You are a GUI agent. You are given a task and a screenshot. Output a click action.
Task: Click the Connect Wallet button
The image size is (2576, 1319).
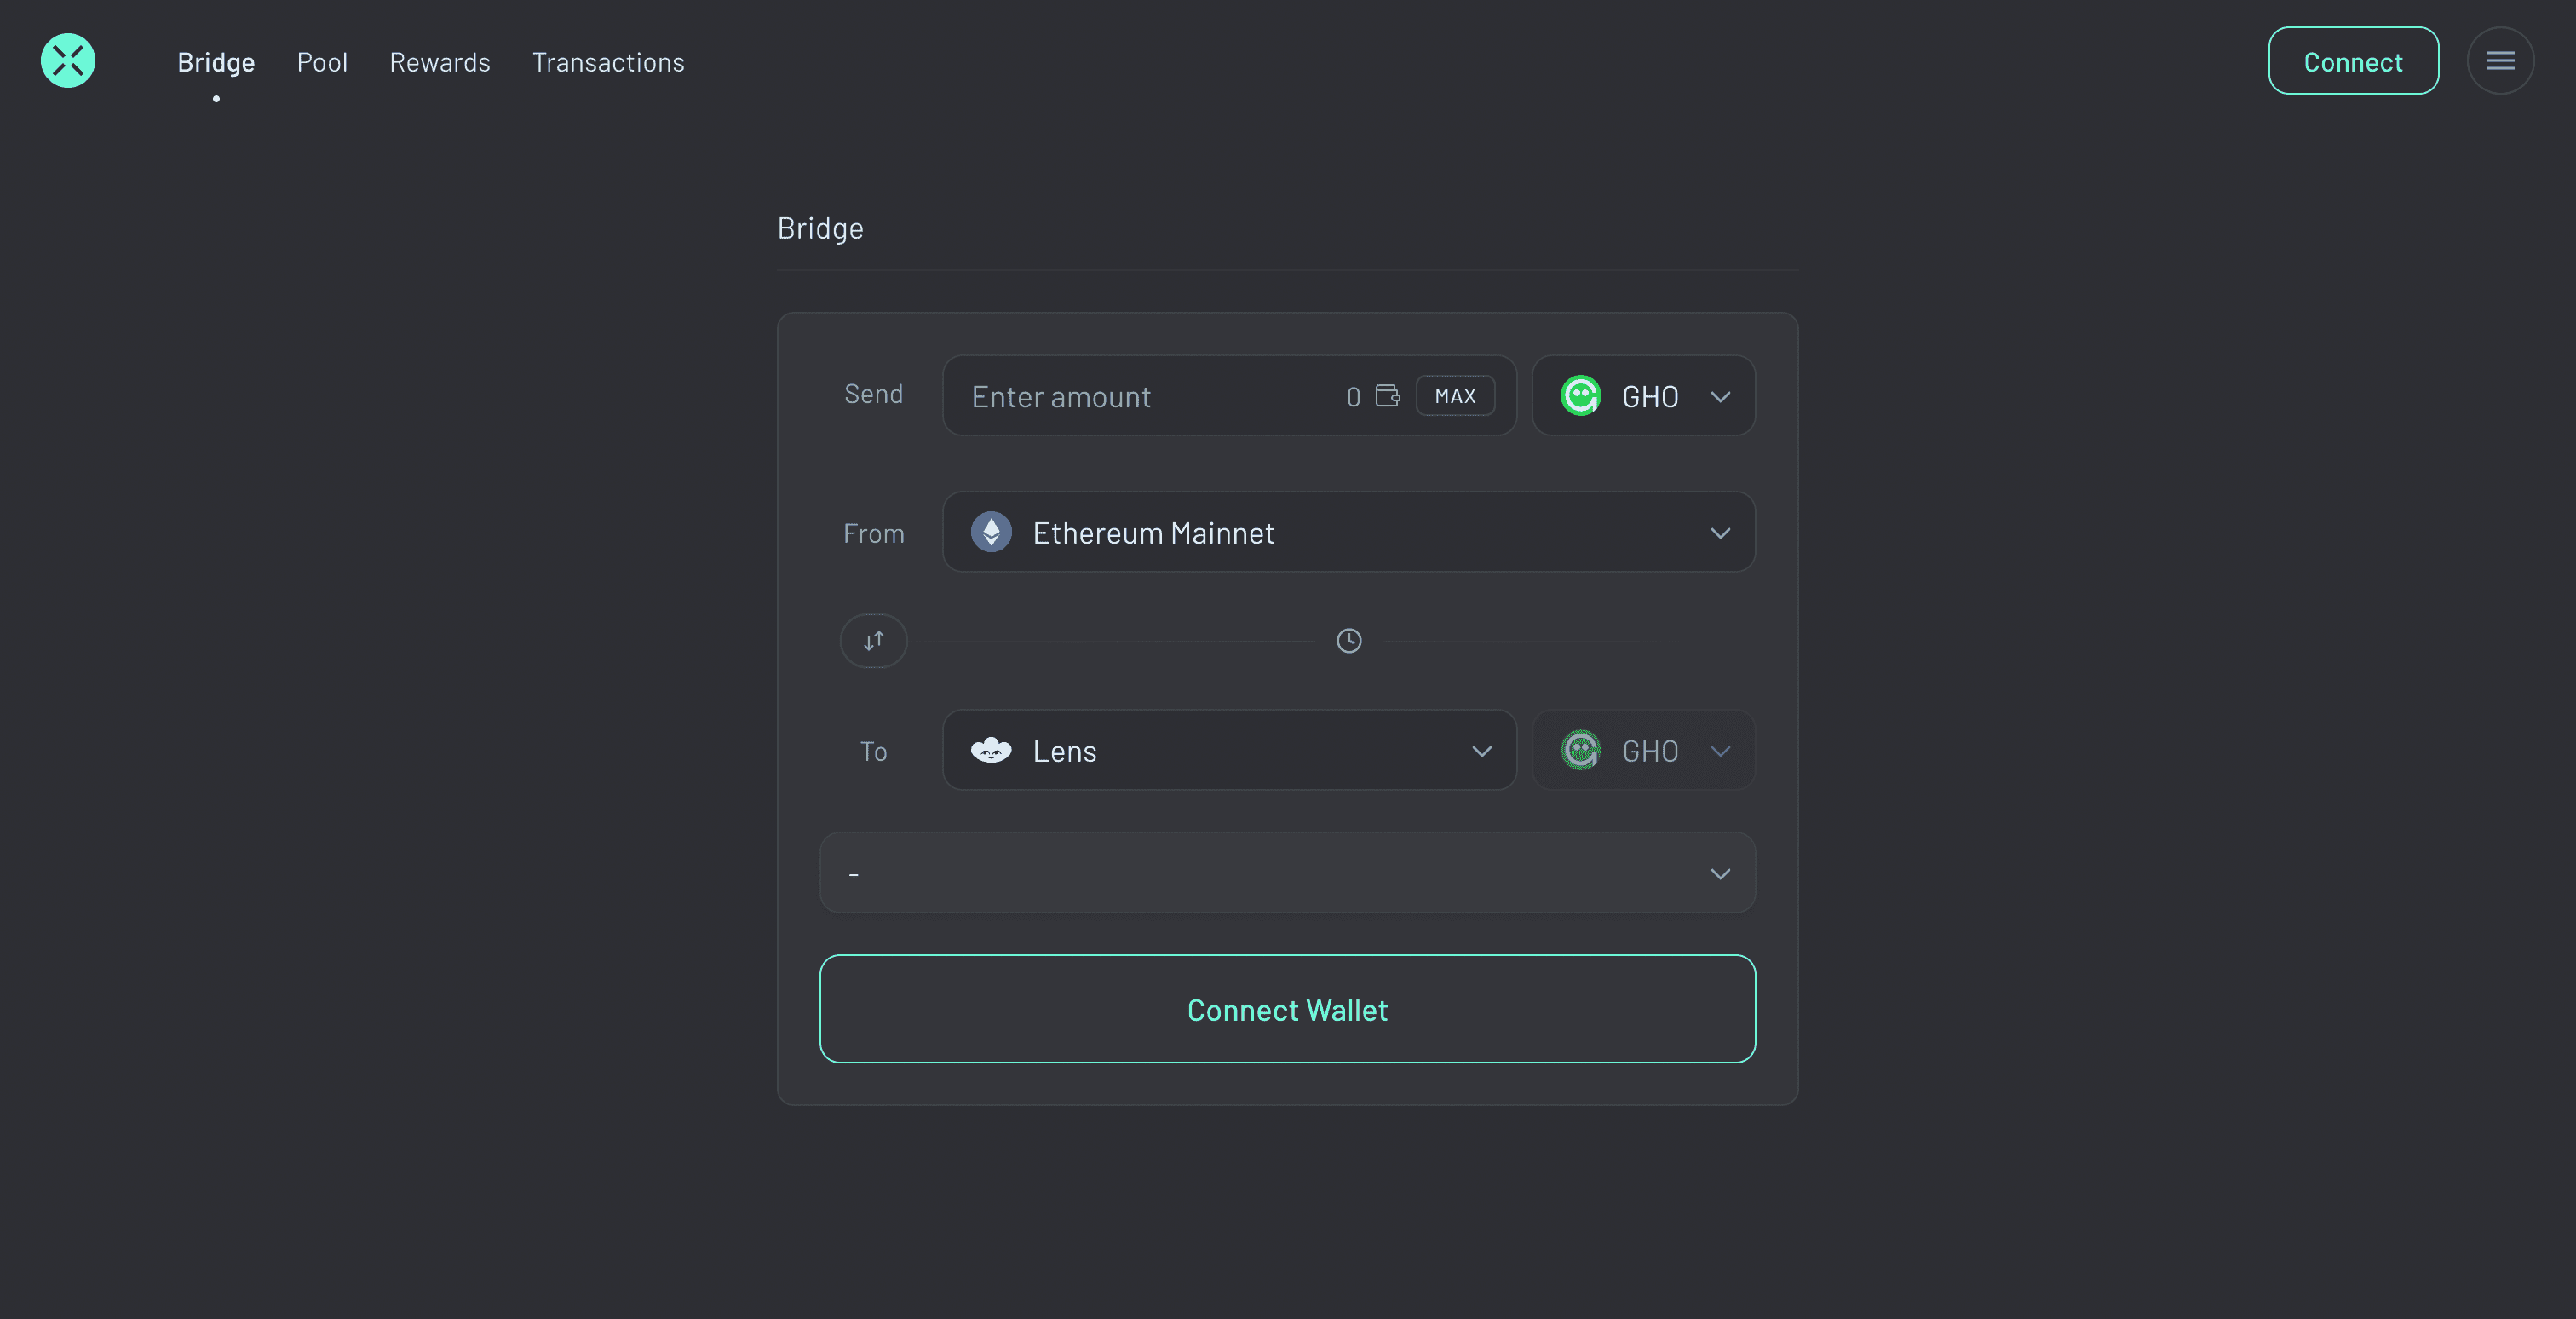click(x=1287, y=1009)
